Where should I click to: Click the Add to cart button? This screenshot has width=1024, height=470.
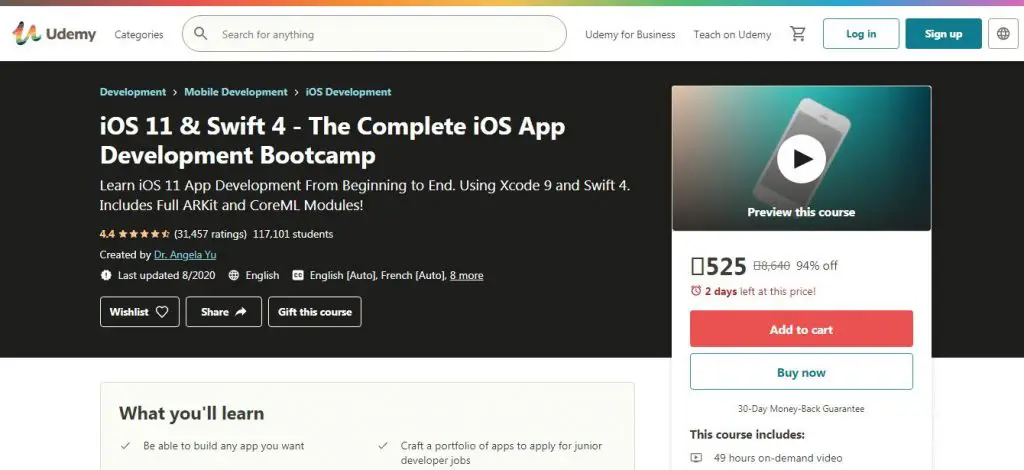(x=801, y=329)
